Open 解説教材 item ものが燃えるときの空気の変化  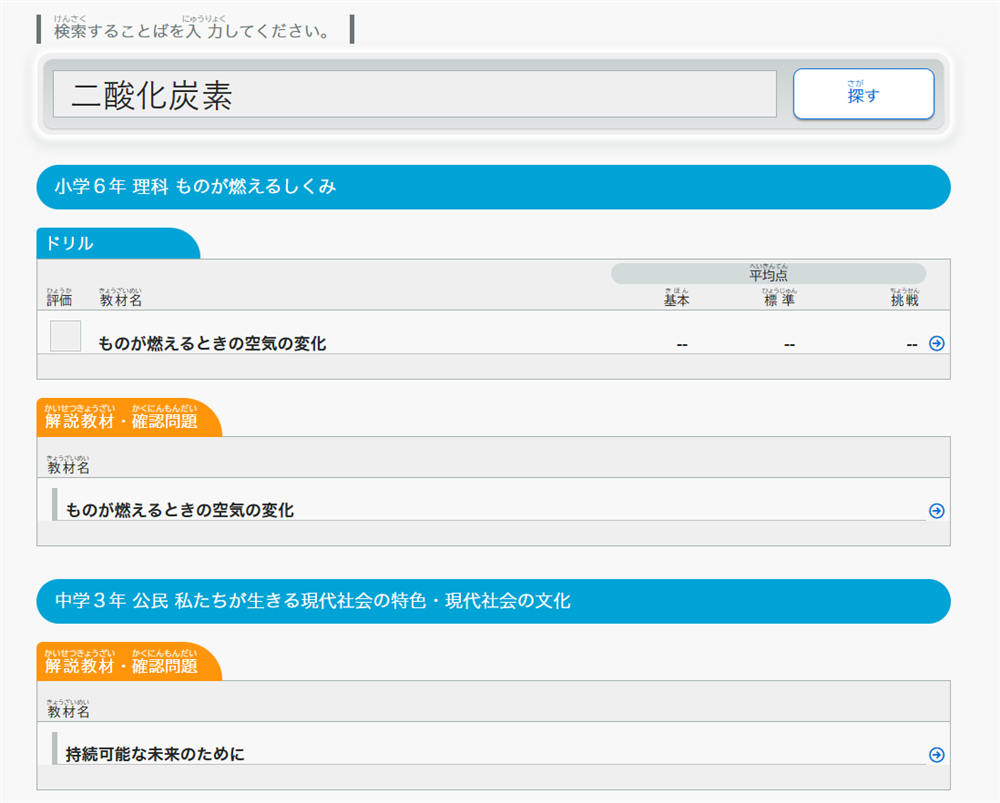coord(180,511)
